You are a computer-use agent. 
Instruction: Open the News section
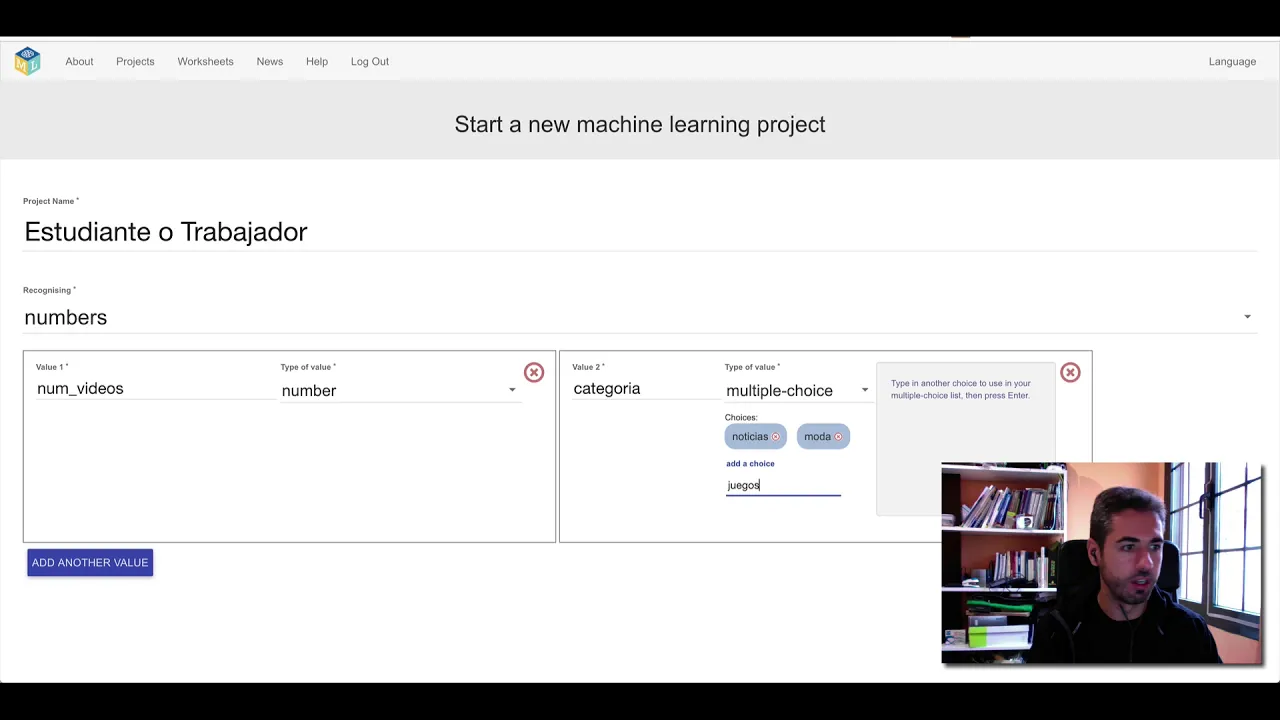269,62
